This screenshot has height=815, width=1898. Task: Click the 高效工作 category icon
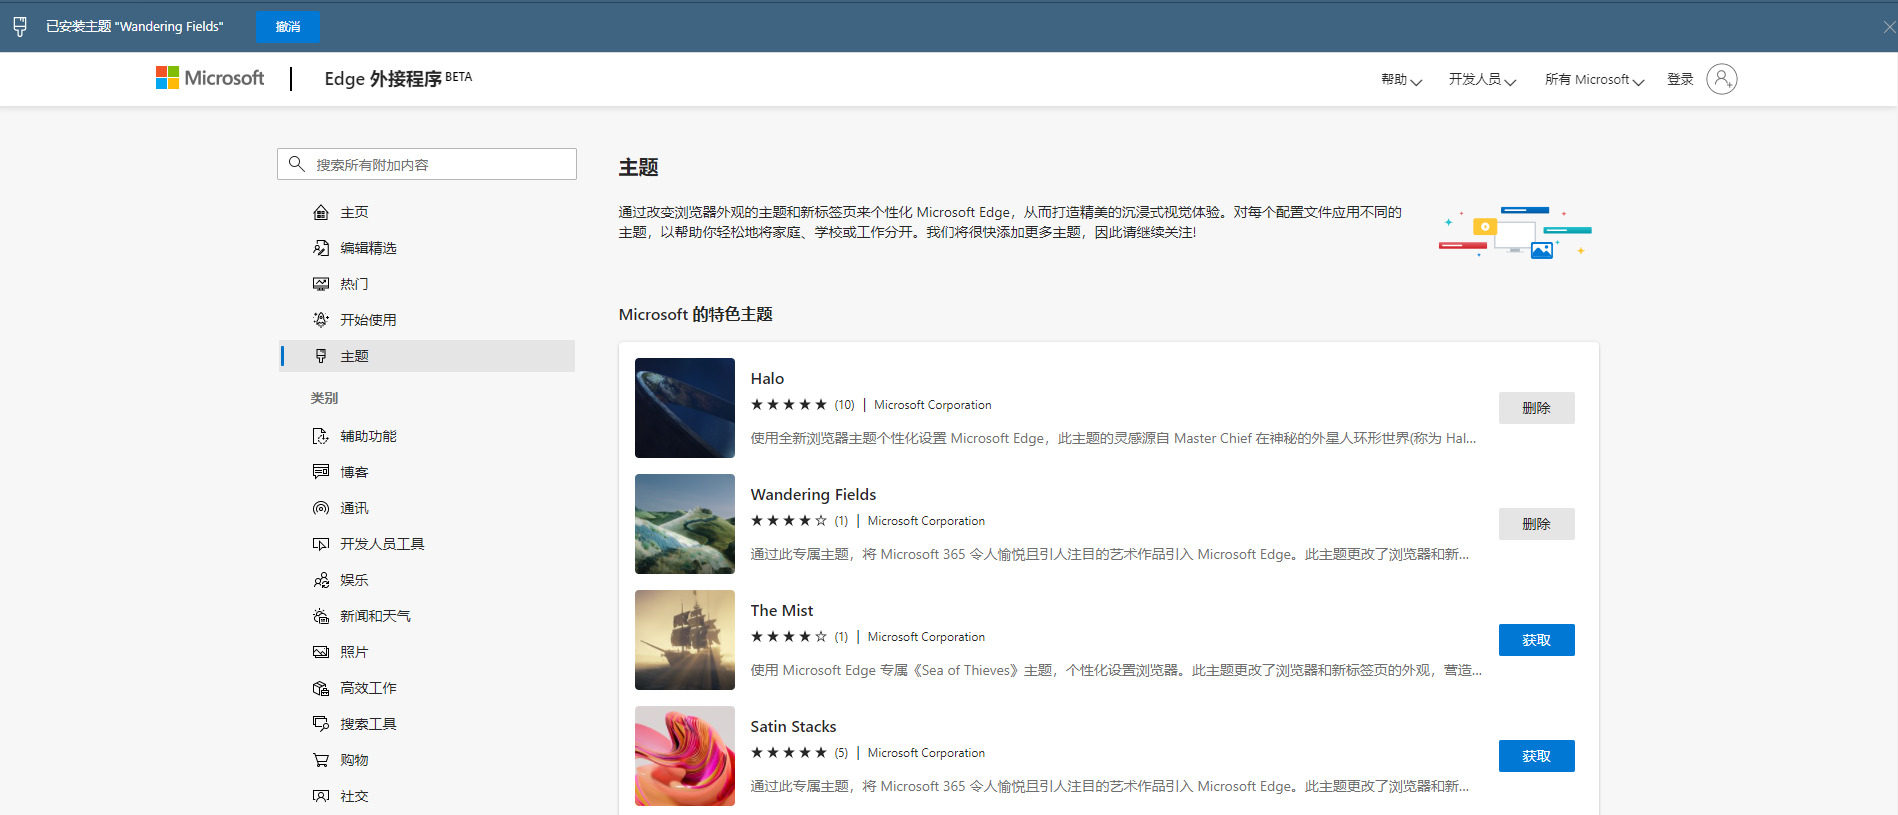click(321, 688)
